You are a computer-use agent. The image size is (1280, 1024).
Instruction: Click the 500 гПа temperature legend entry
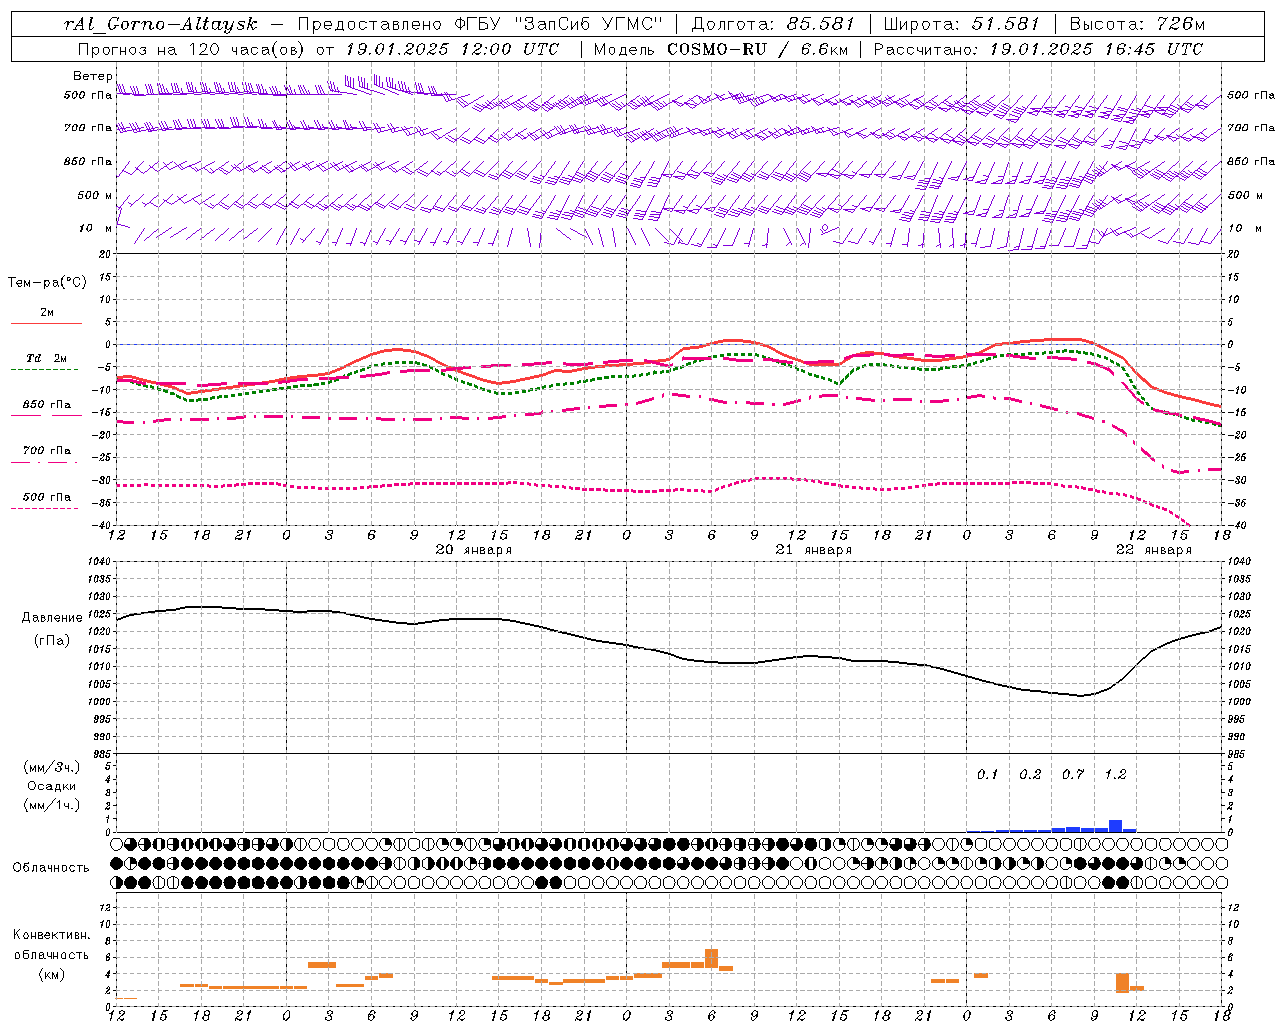click(x=46, y=497)
